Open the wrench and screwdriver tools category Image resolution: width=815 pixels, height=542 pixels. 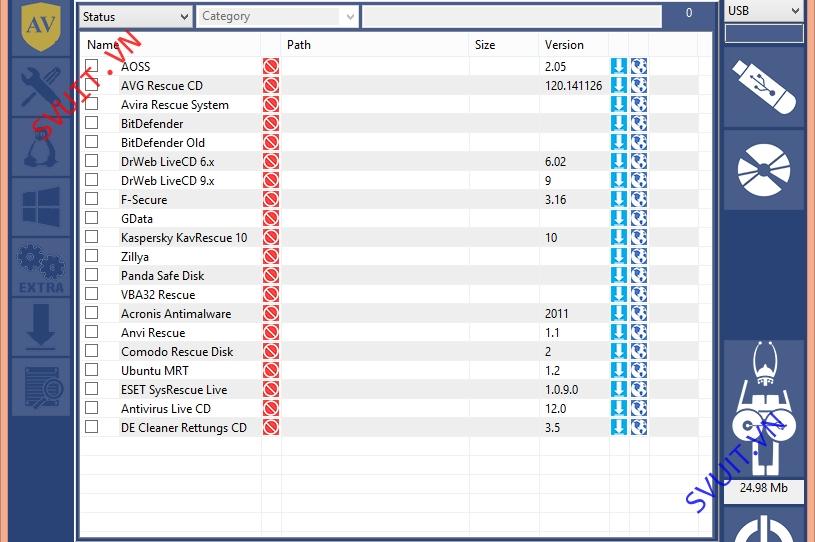point(41,87)
